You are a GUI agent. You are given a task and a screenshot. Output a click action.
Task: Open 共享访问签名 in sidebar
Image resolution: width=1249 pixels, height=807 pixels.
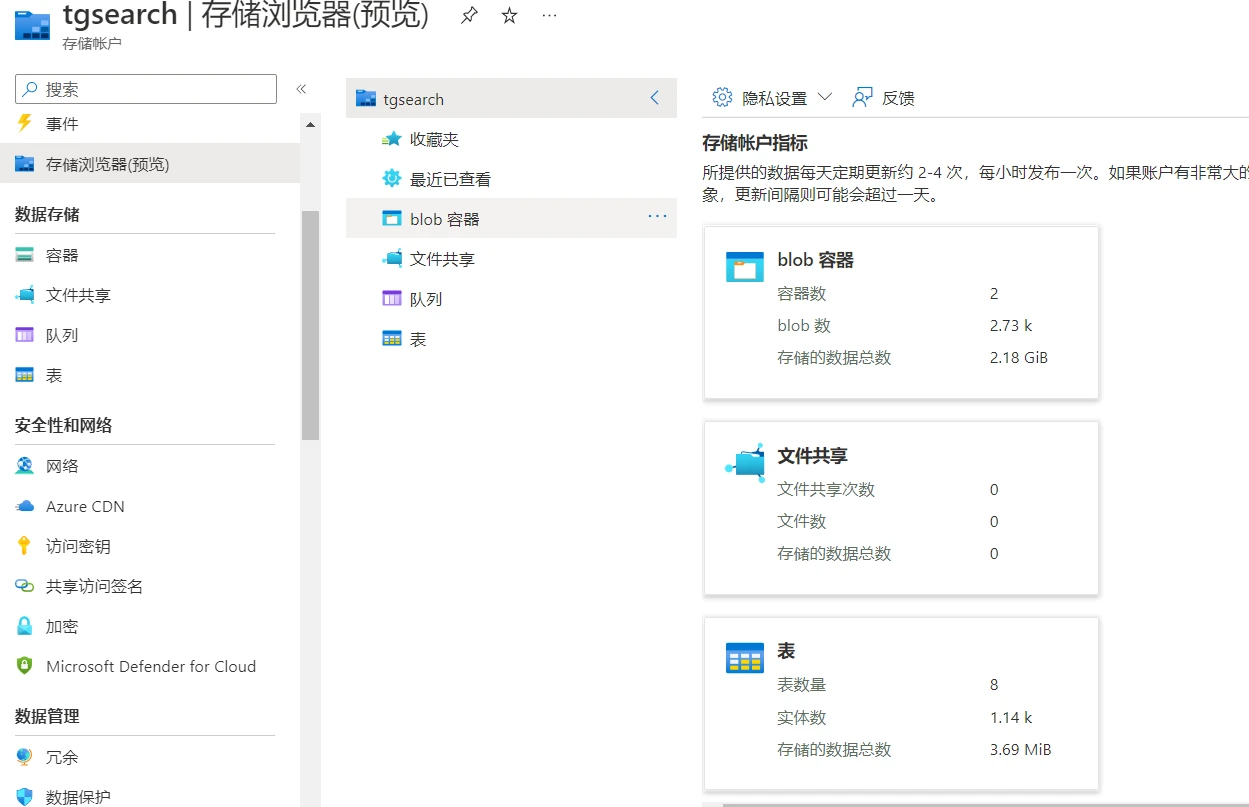click(x=94, y=586)
